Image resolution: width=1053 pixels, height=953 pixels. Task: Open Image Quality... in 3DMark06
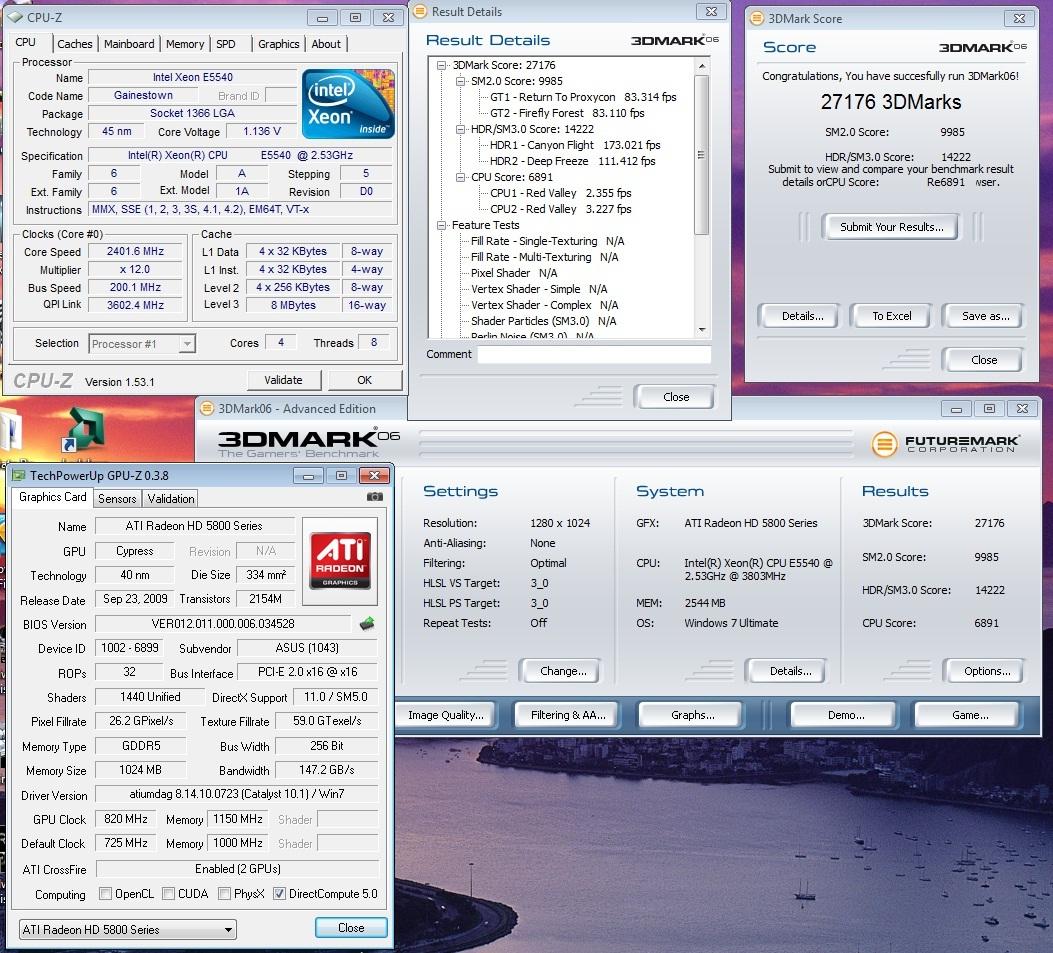coord(445,715)
